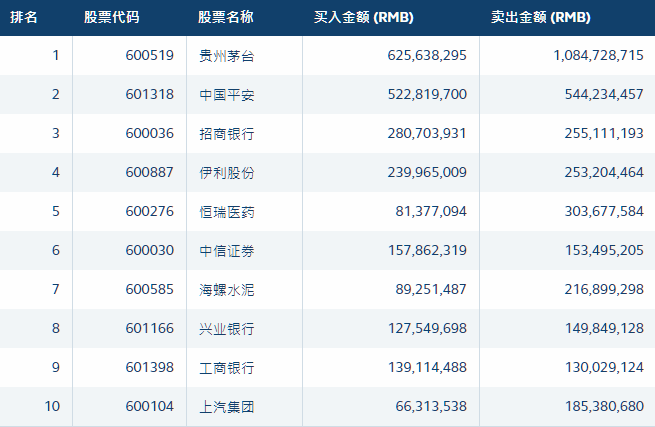Click buy amount 157,862,319
Image resolution: width=655 pixels, height=427 pixels.
click(427, 250)
